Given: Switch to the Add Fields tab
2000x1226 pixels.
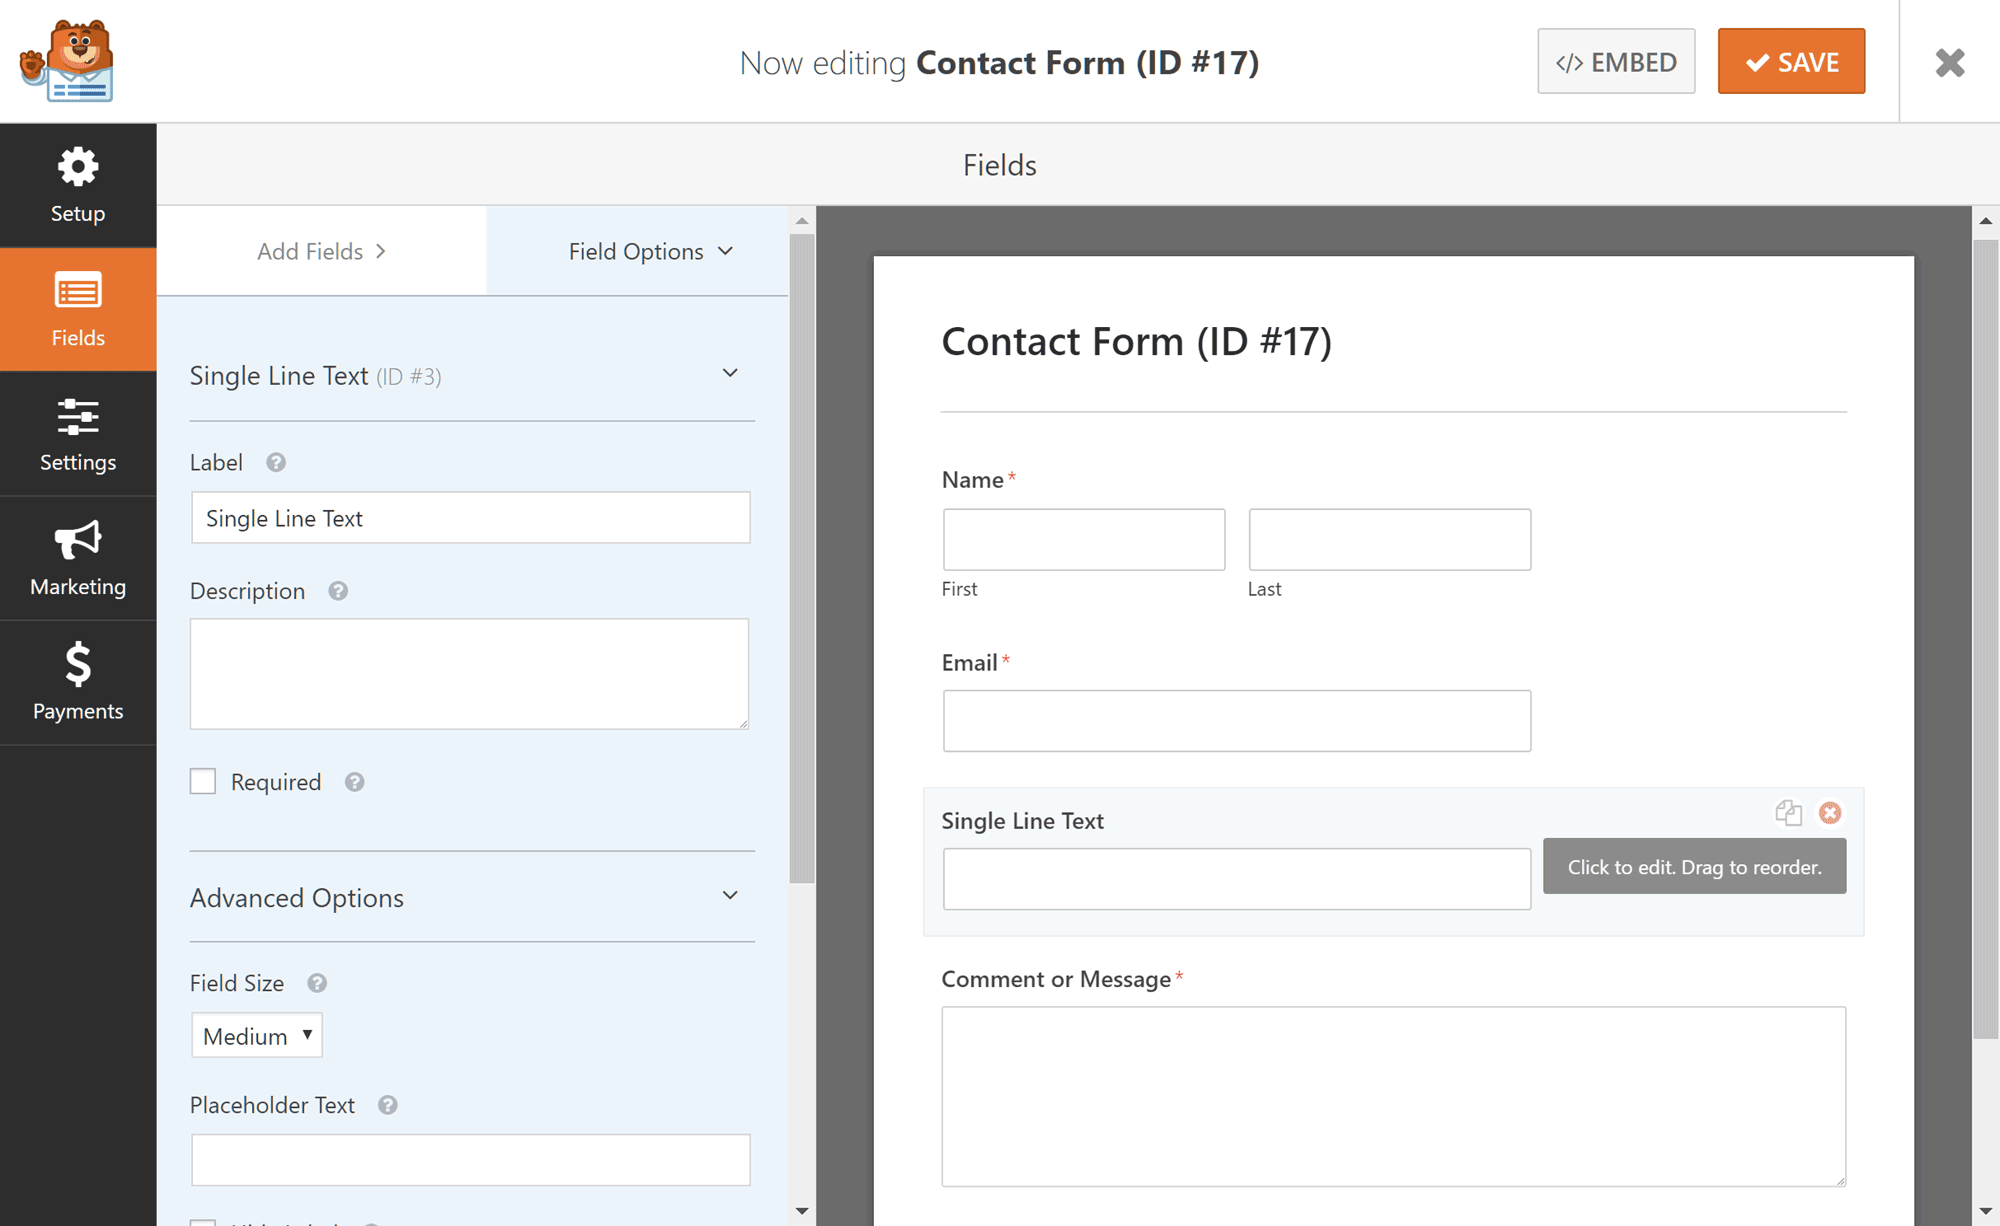Looking at the screenshot, I should pos(321,251).
